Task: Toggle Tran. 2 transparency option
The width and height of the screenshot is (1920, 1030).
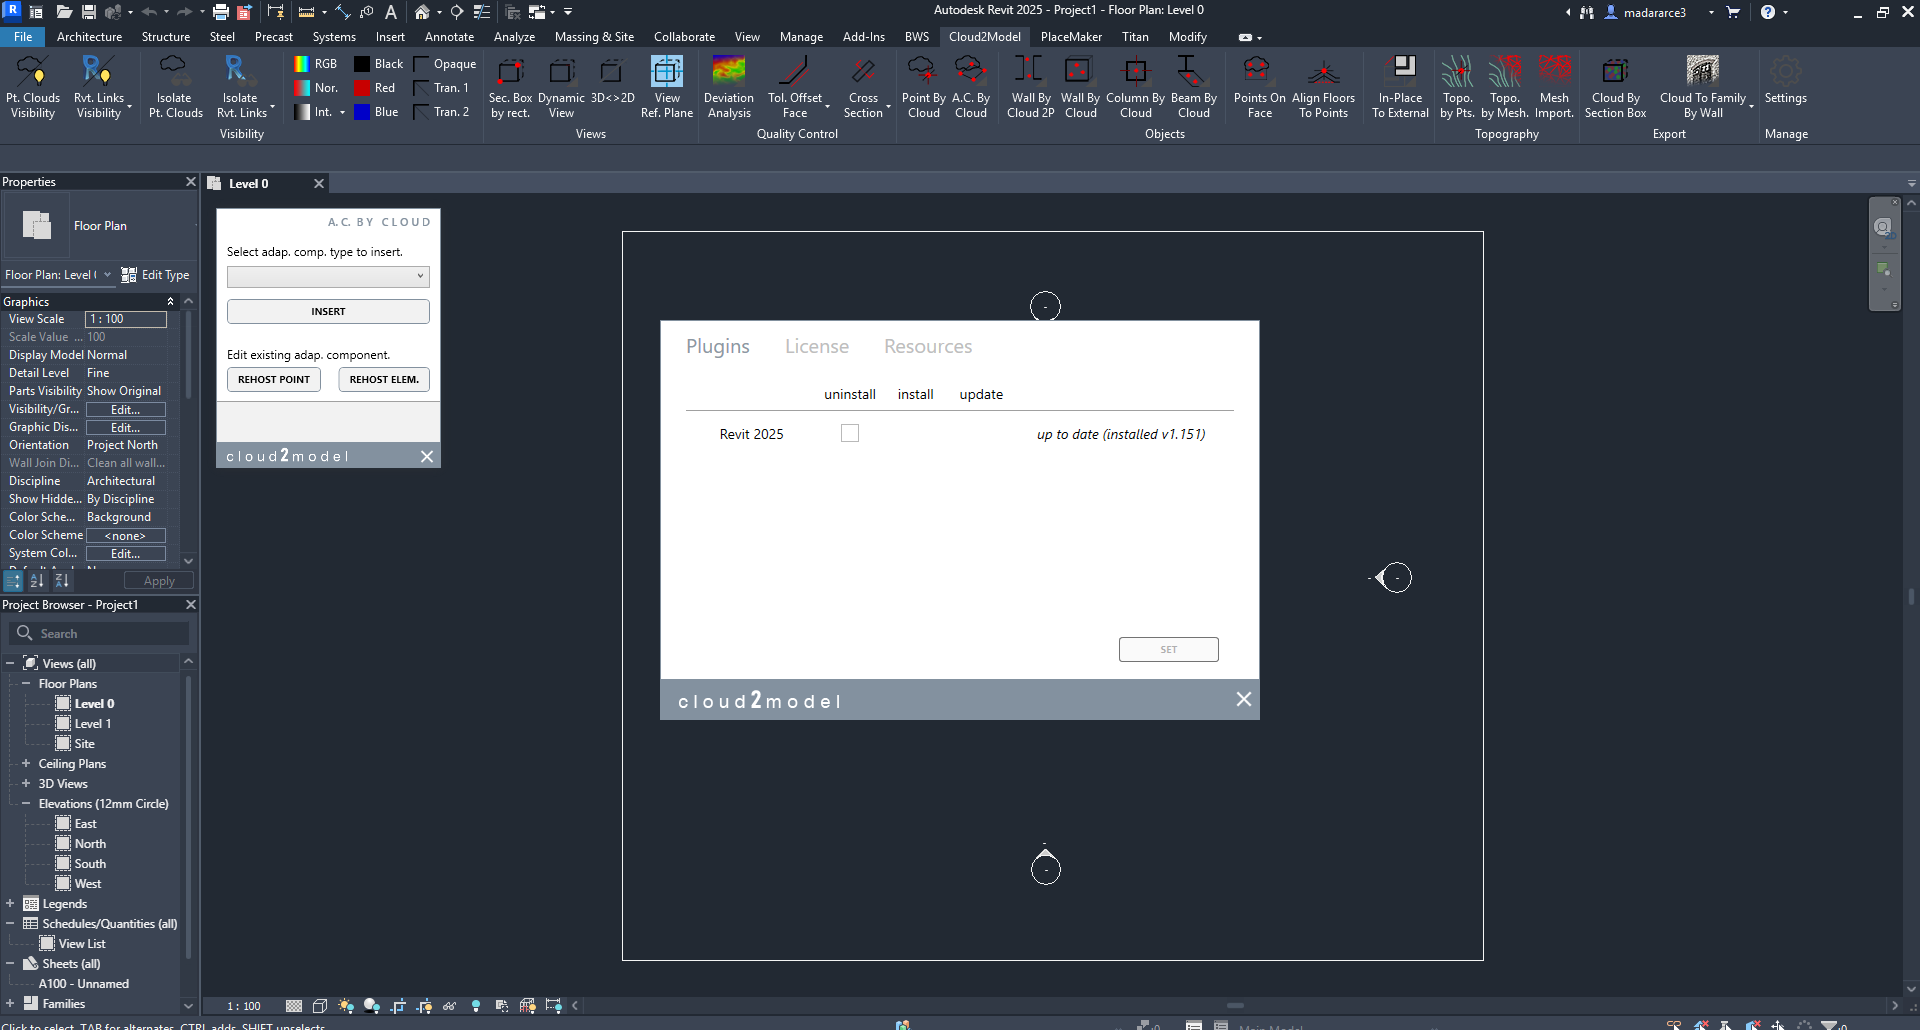Action: [x=441, y=112]
